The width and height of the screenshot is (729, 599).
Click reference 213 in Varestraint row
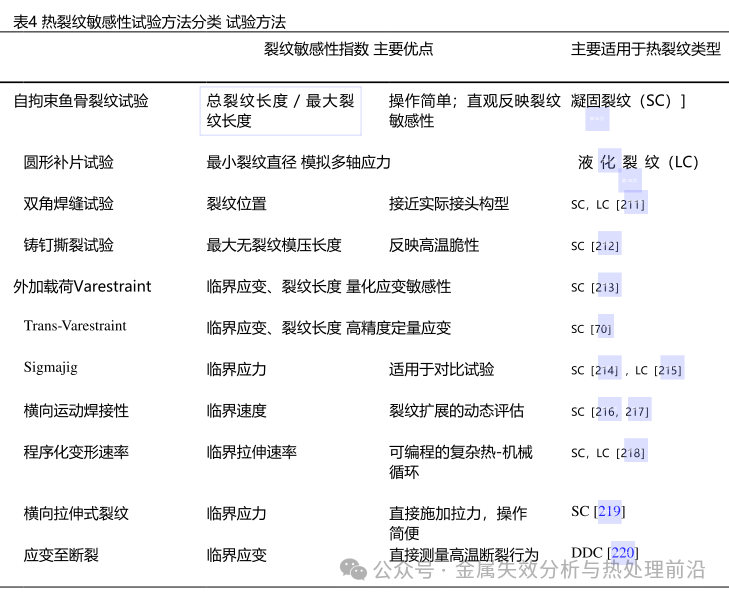pyautogui.click(x=605, y=287)
